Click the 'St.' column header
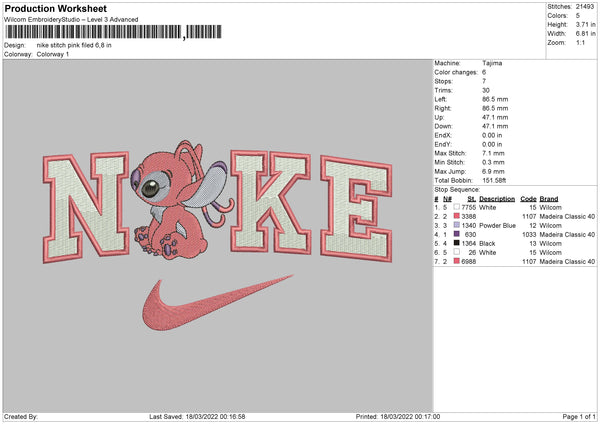The image size is (600, 424). tap(471, 199)
